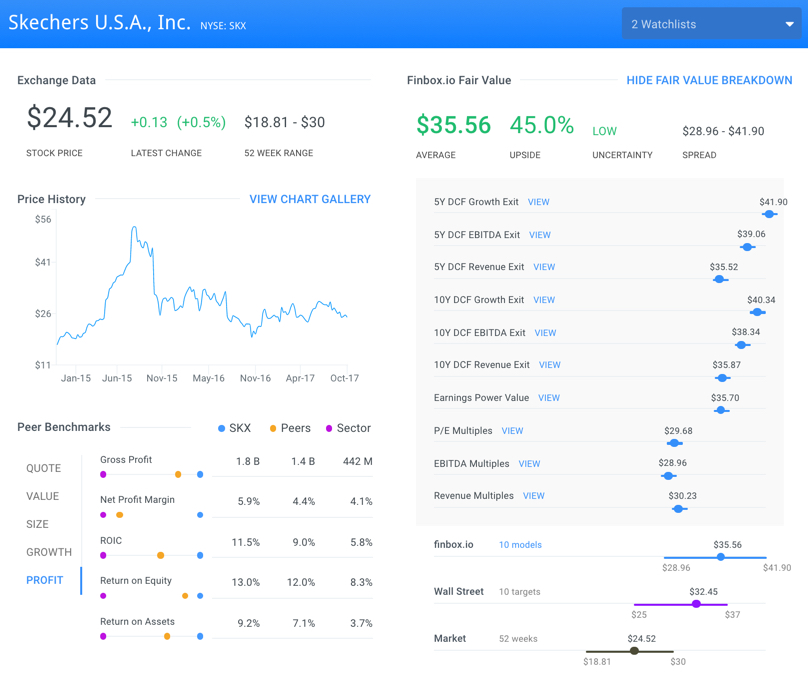Click the SKX dot on Return on Assets row
Screen dimensions: 808x676
pos(200,636)
